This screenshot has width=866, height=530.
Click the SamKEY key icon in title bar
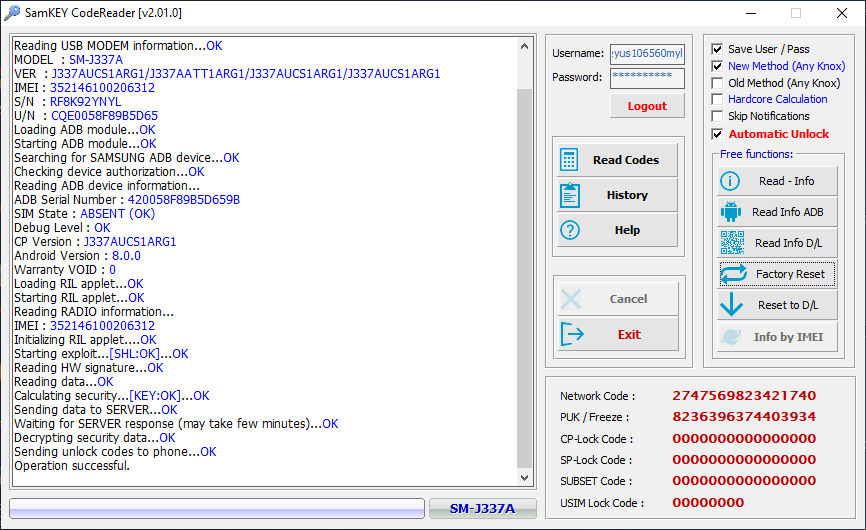coord(12,12)
